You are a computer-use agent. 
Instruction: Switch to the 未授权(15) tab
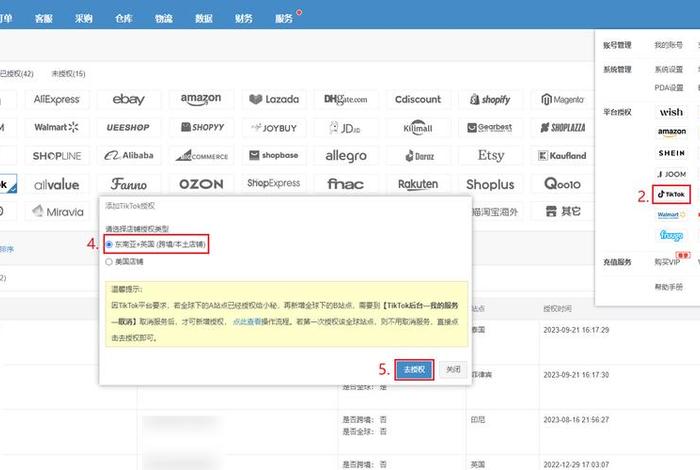click(68, 73)
